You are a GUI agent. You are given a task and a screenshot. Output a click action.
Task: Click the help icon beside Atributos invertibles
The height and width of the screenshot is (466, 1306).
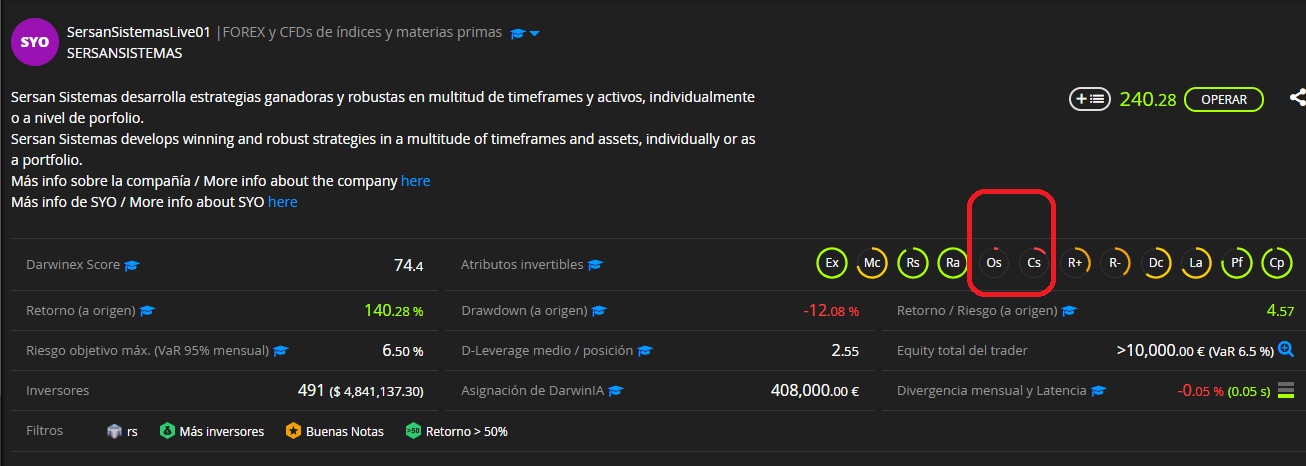coord(596,266)
